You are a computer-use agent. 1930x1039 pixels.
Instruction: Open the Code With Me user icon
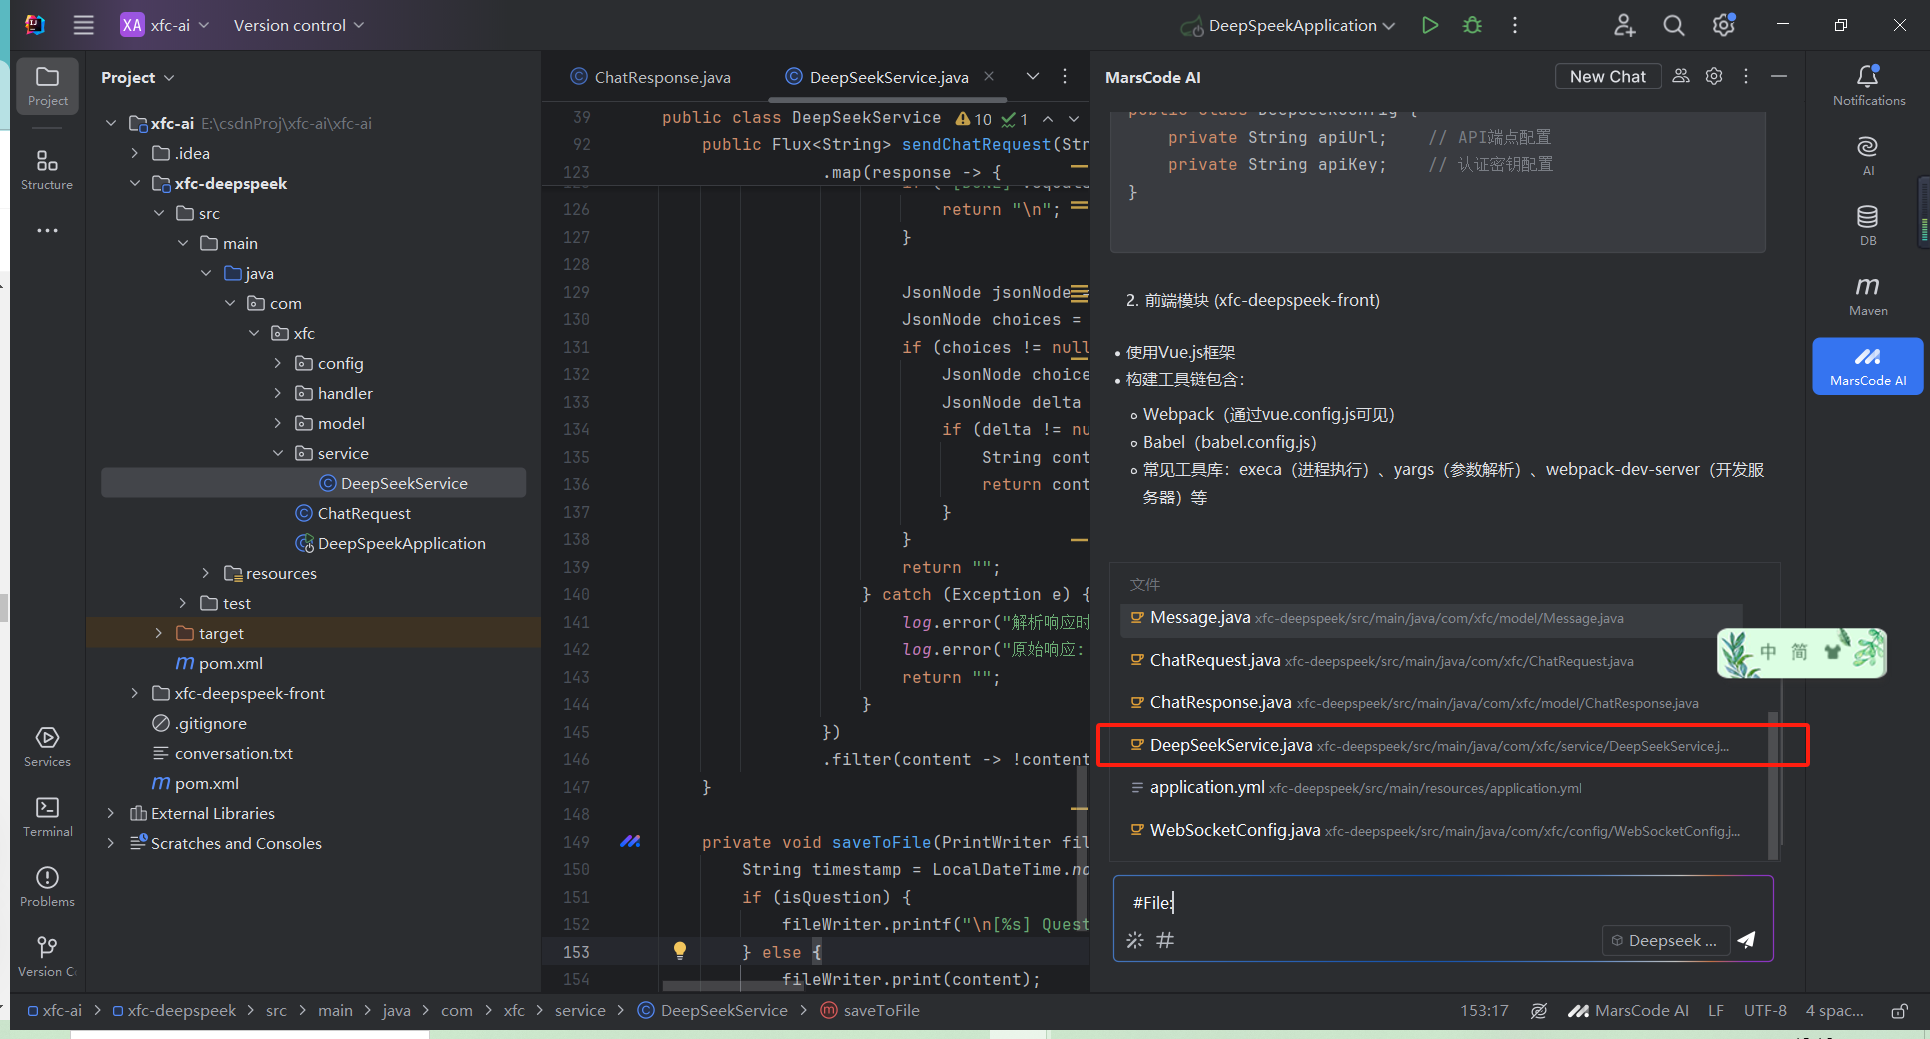tap(1625, 25)
